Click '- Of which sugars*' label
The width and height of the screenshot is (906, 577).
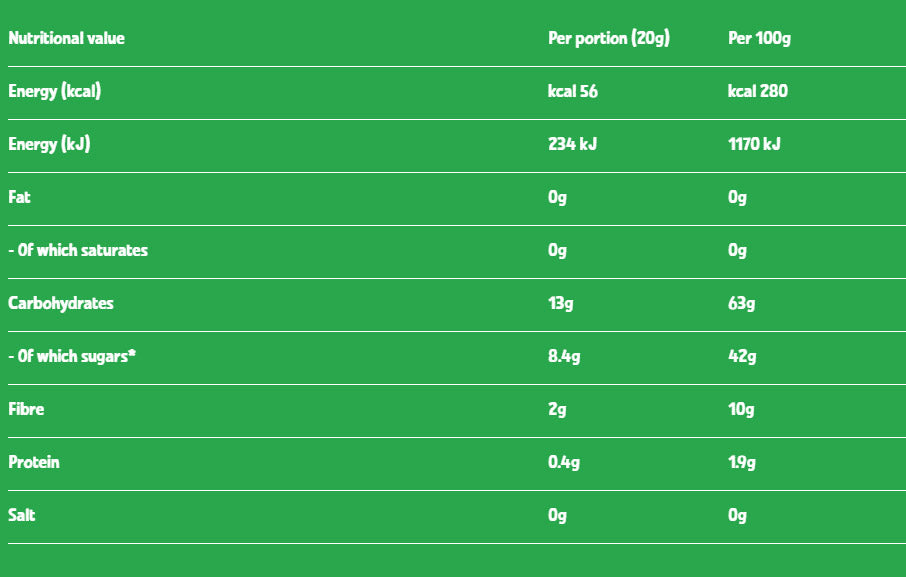click(71, 357)
